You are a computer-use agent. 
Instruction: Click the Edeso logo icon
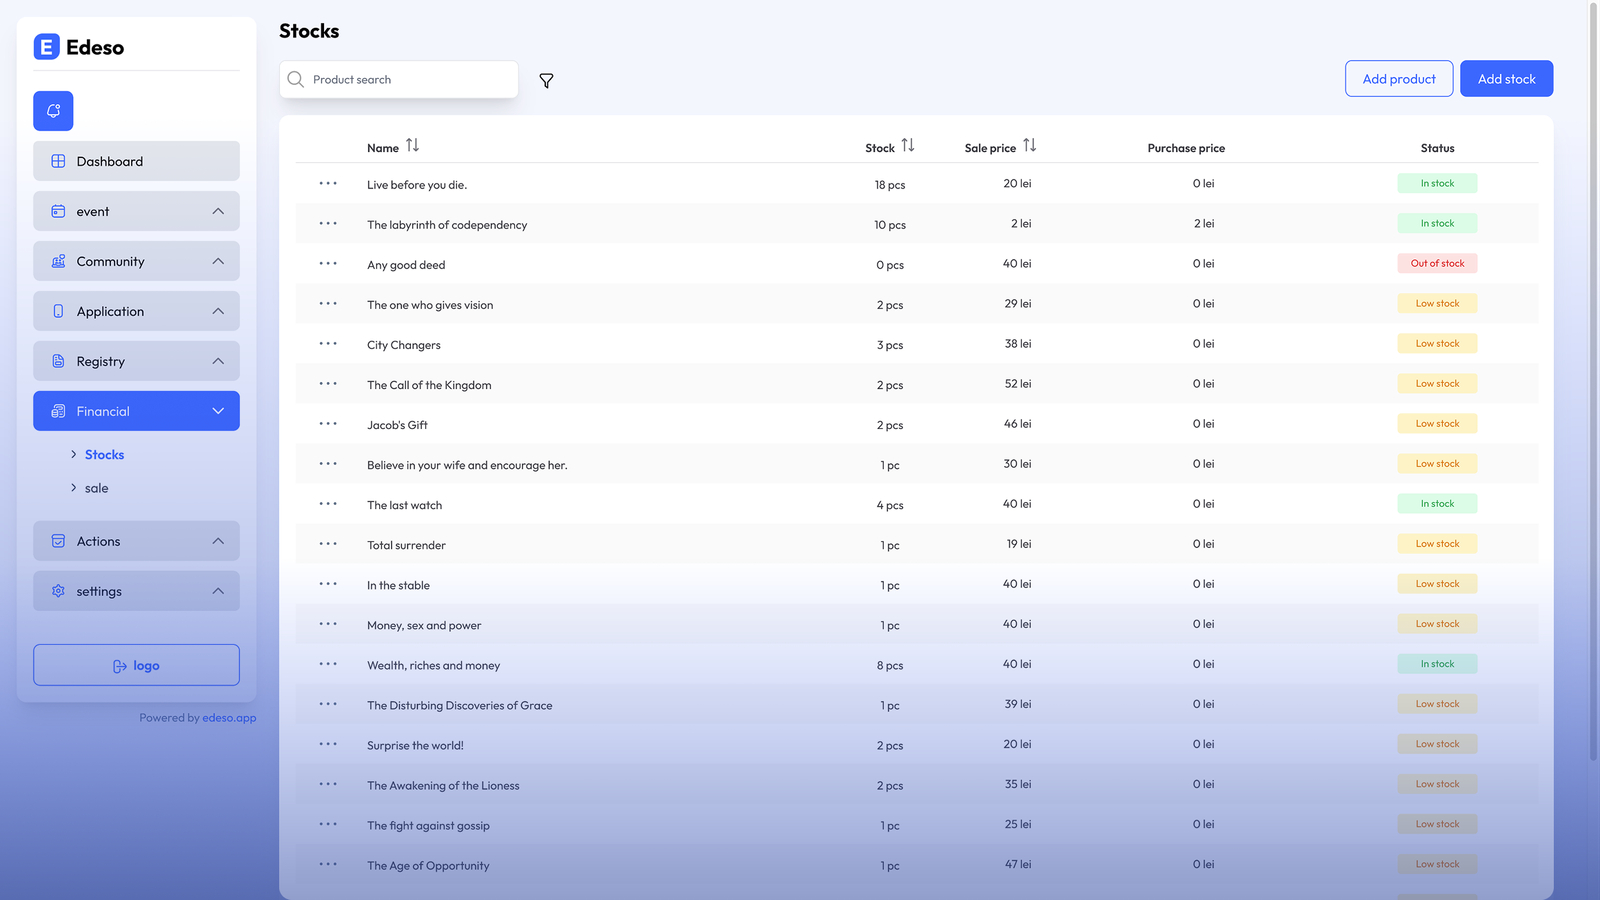(47, 47)
